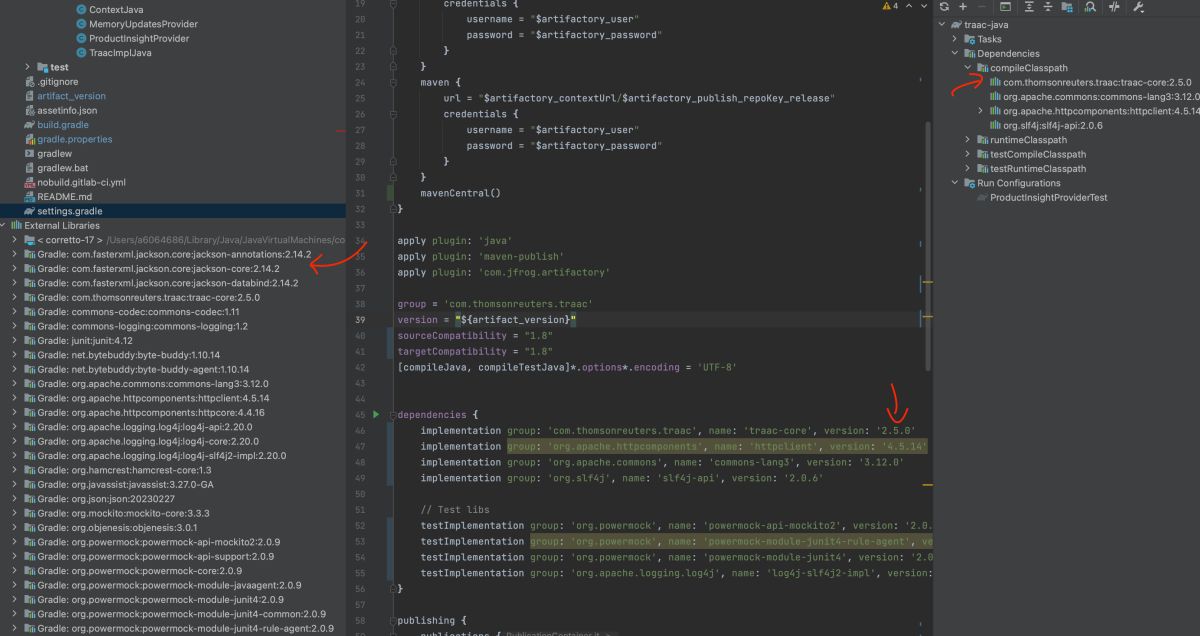1200x636 pixels.
Task: Click the ProductInsightProviderTest run configuration icon
Action: click(982, 197)
